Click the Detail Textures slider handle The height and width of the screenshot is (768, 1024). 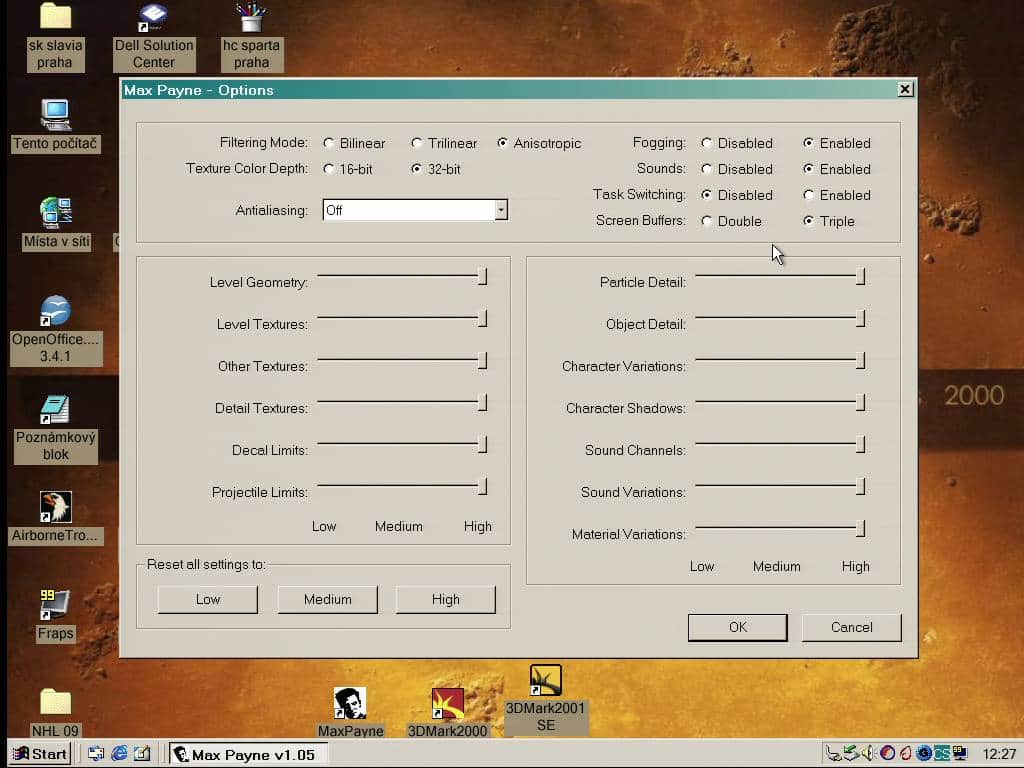click(483, 402)
